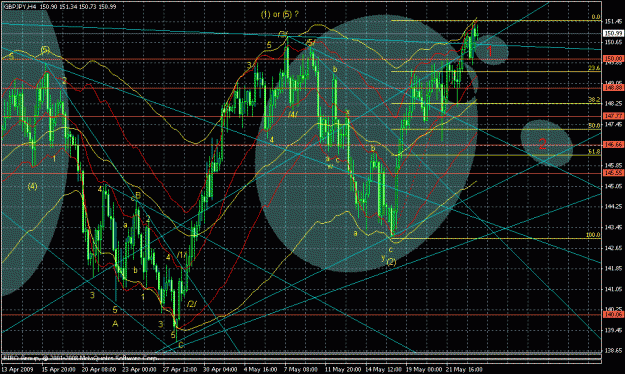The width and height of the screenshot is (625, 374).
Task: Select the "/1/" wave label
Action: [x=182, y=255]
